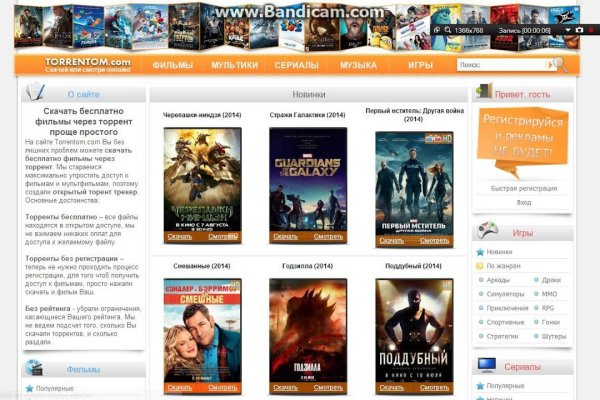Click the gamepad icon in Игры panel

click(x=487, y=228)
